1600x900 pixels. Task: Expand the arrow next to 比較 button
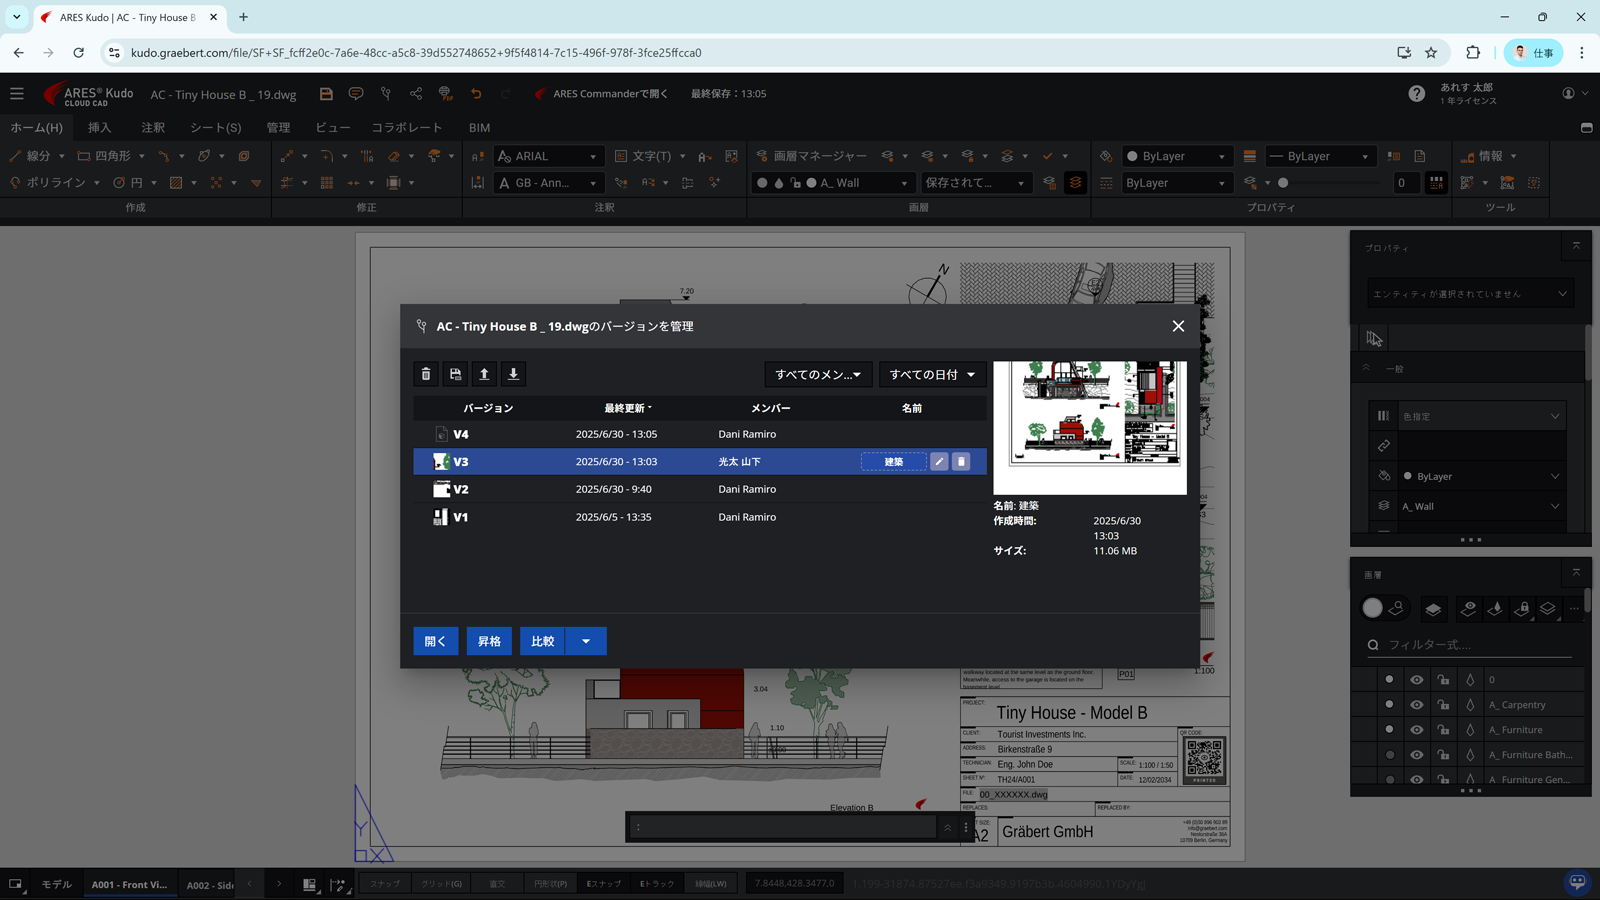point(586,641)
